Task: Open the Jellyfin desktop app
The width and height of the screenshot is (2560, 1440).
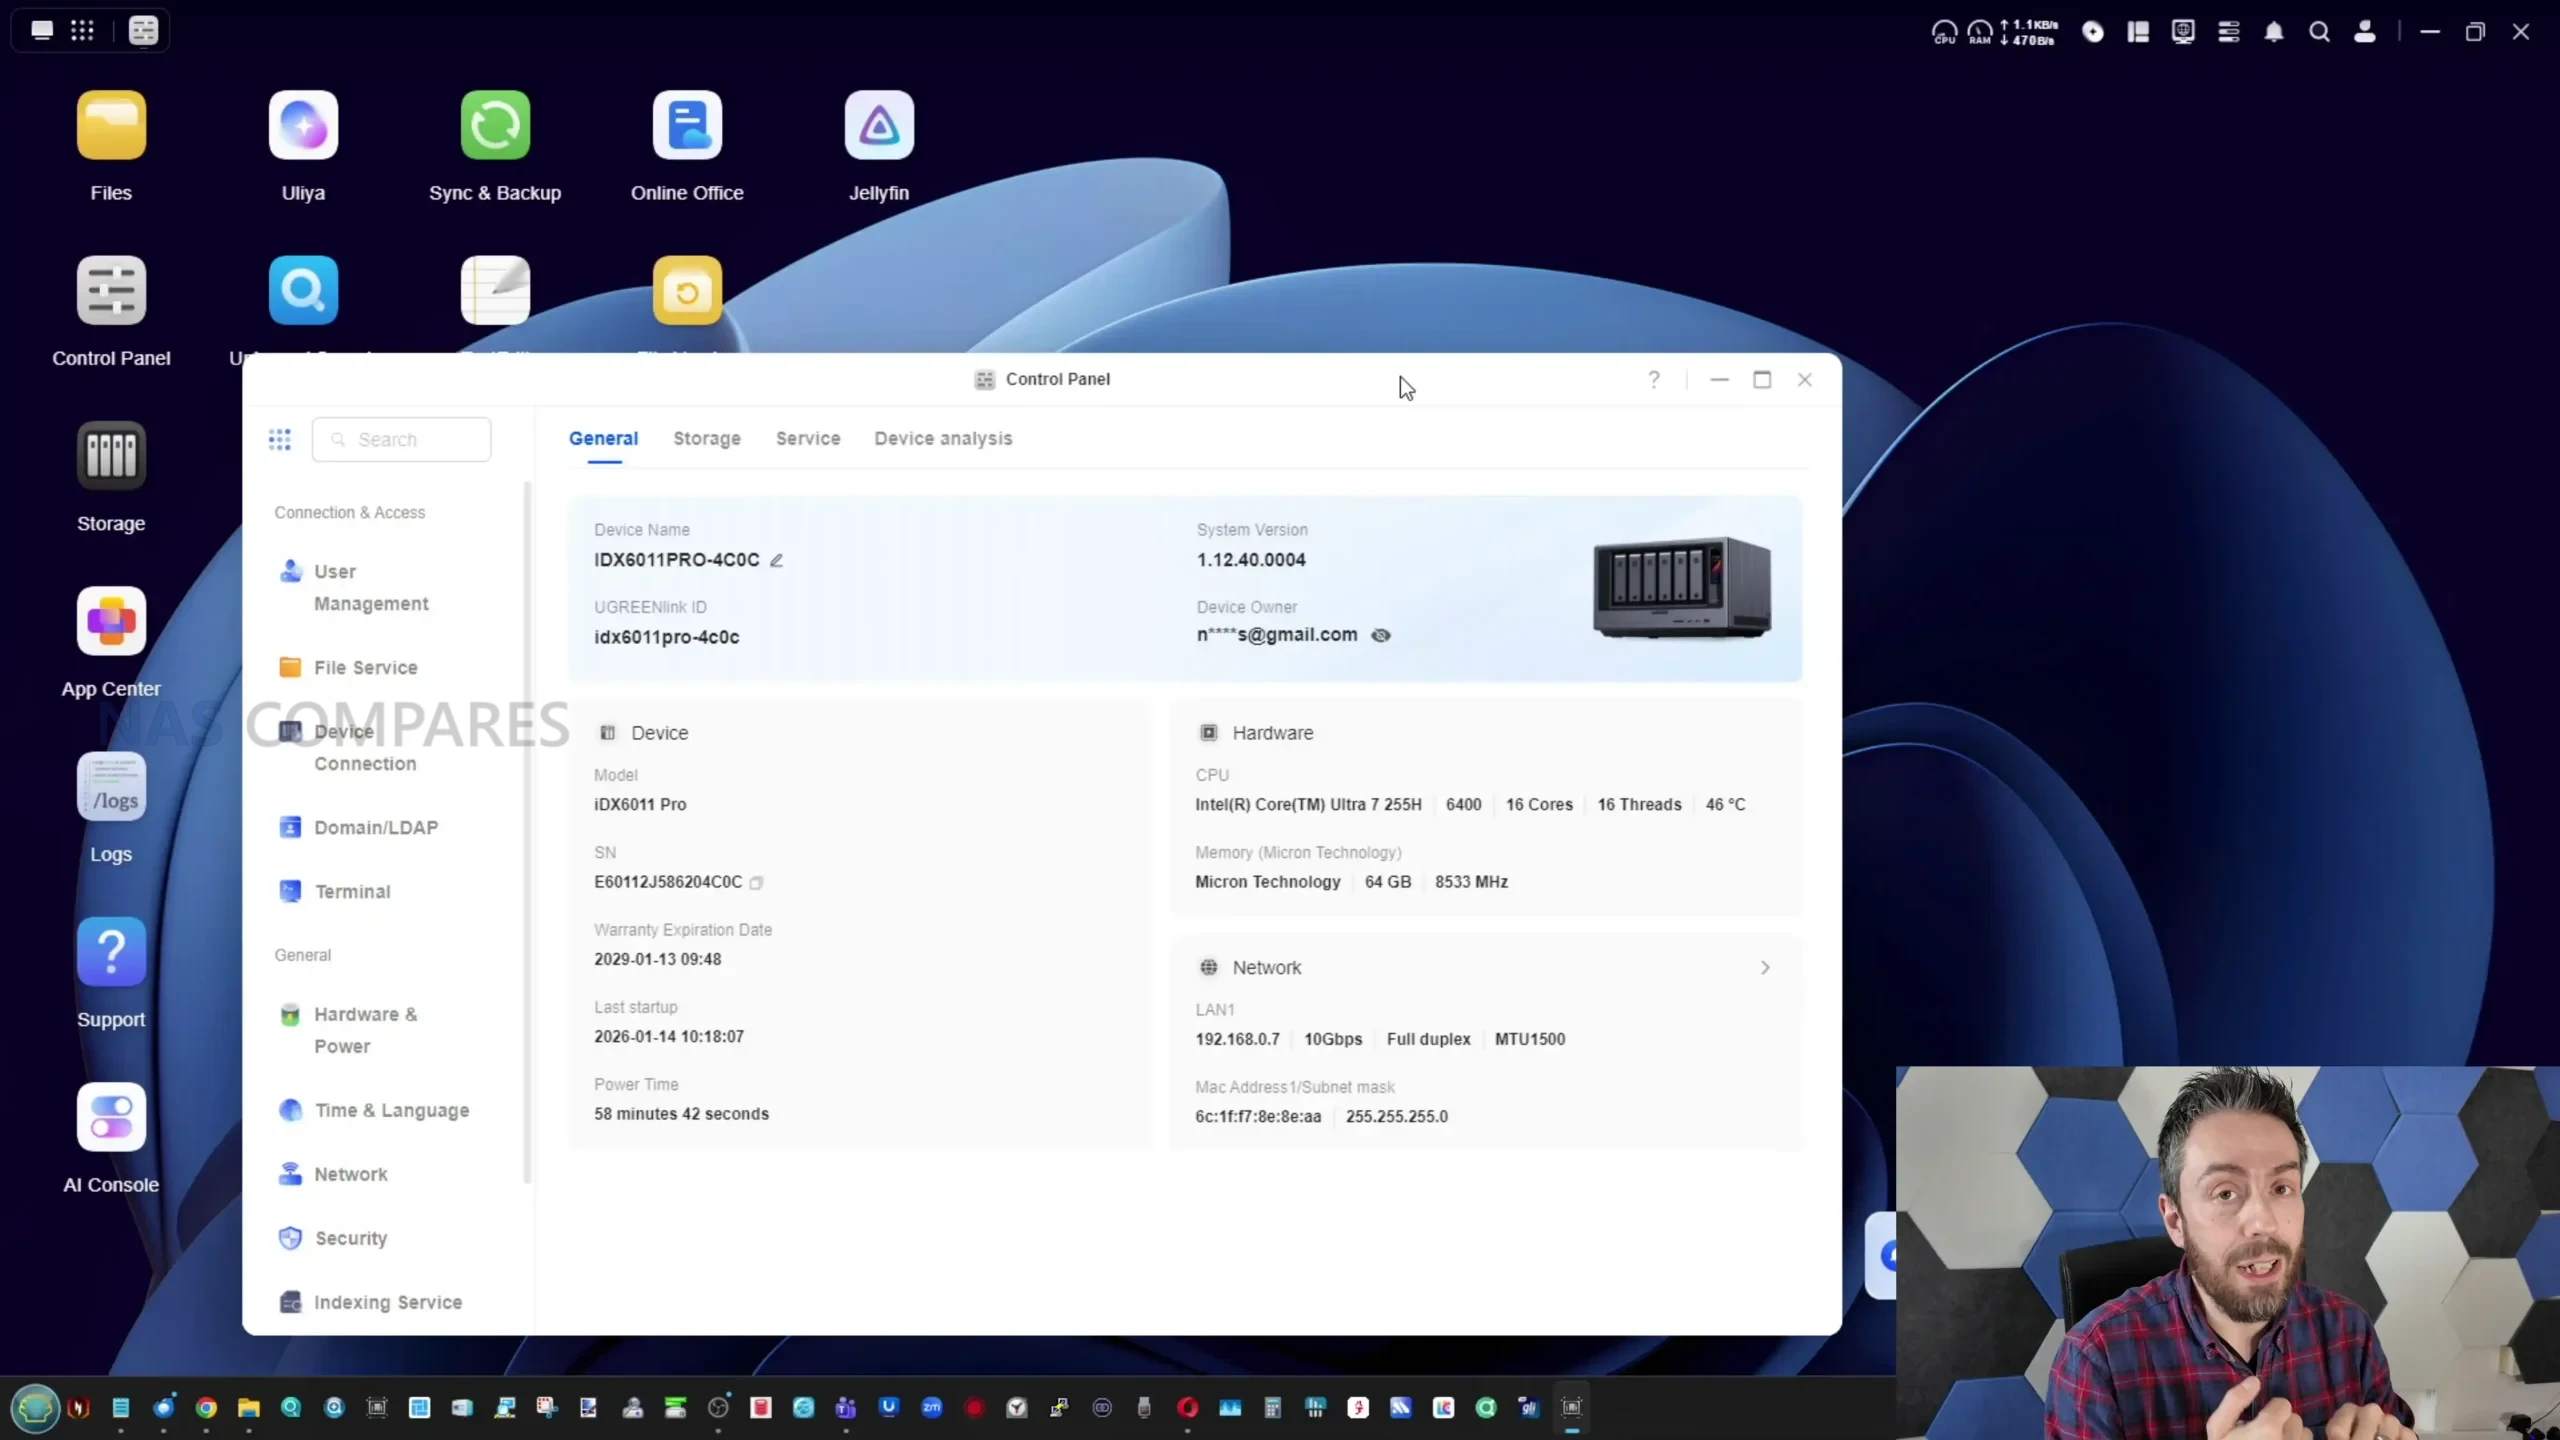Action: [878, 126]
